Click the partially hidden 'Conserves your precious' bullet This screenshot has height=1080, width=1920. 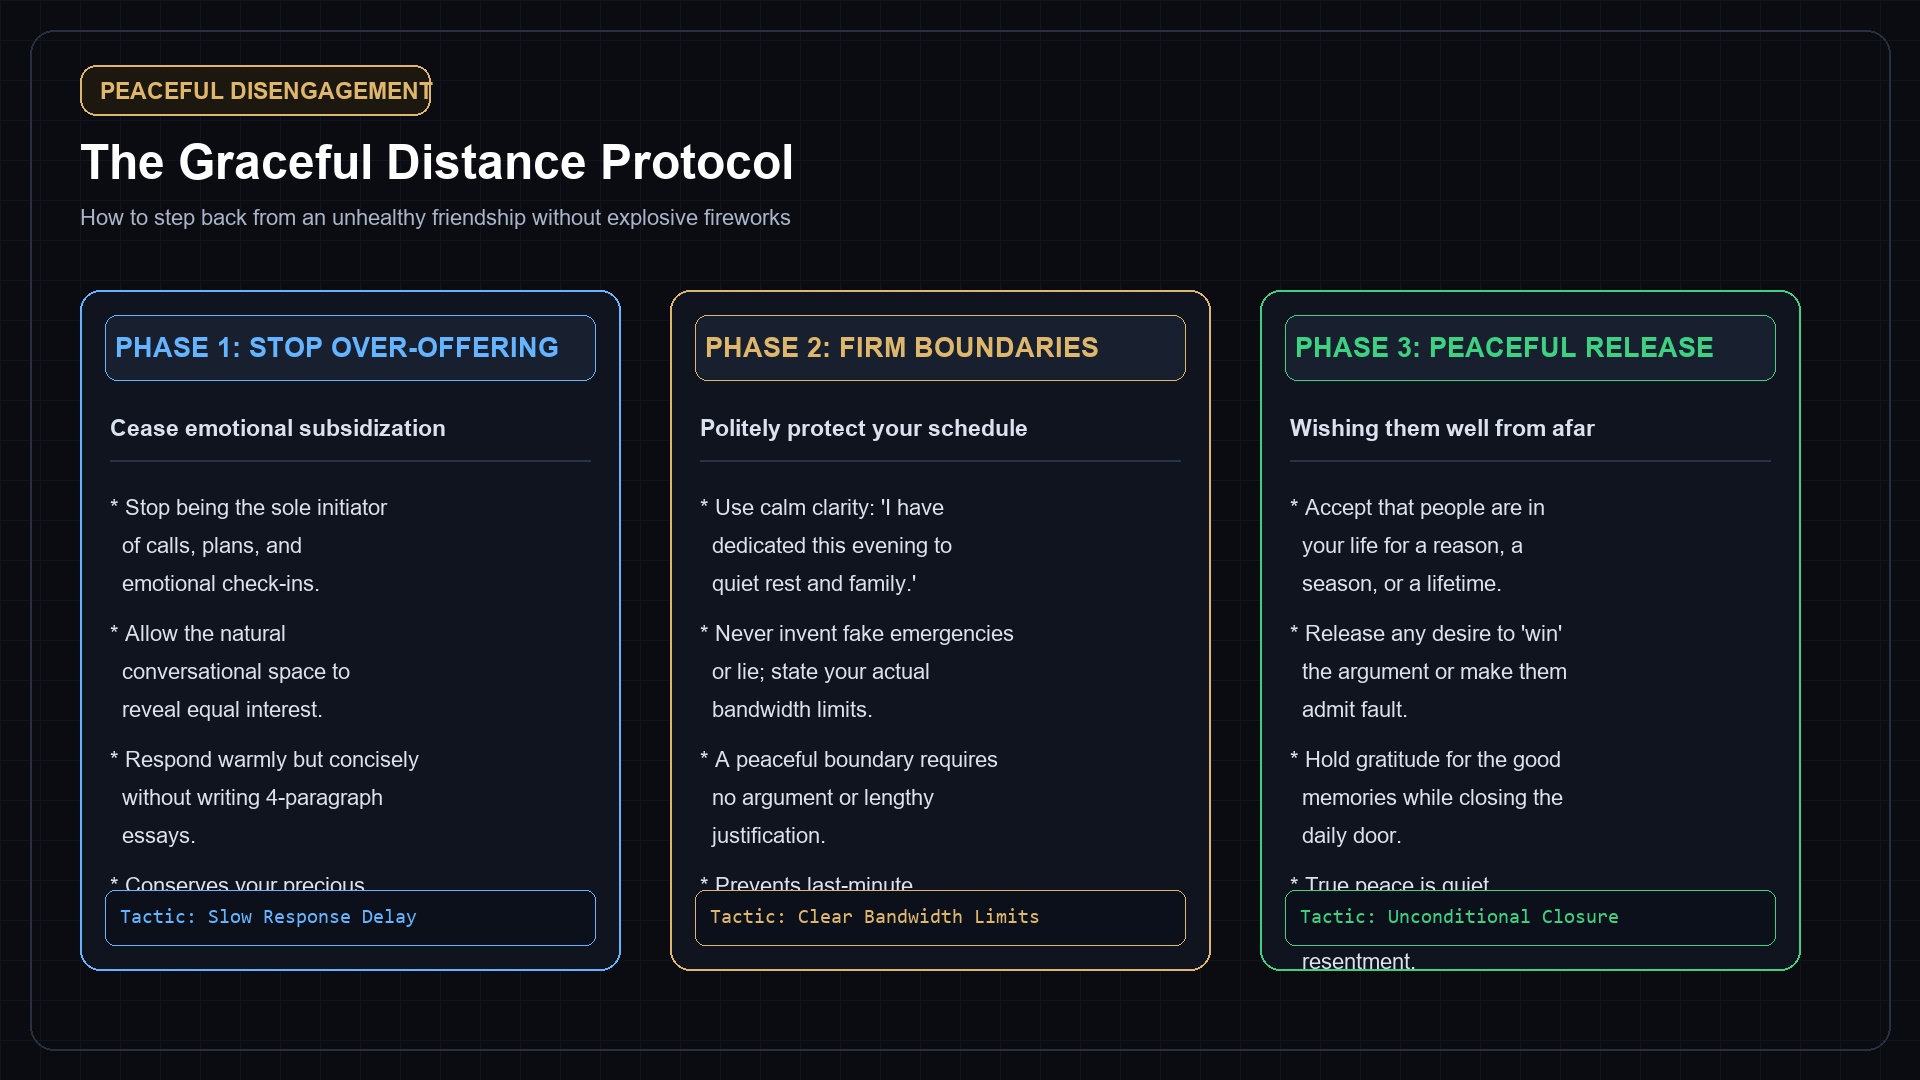(x=238, y=882)
